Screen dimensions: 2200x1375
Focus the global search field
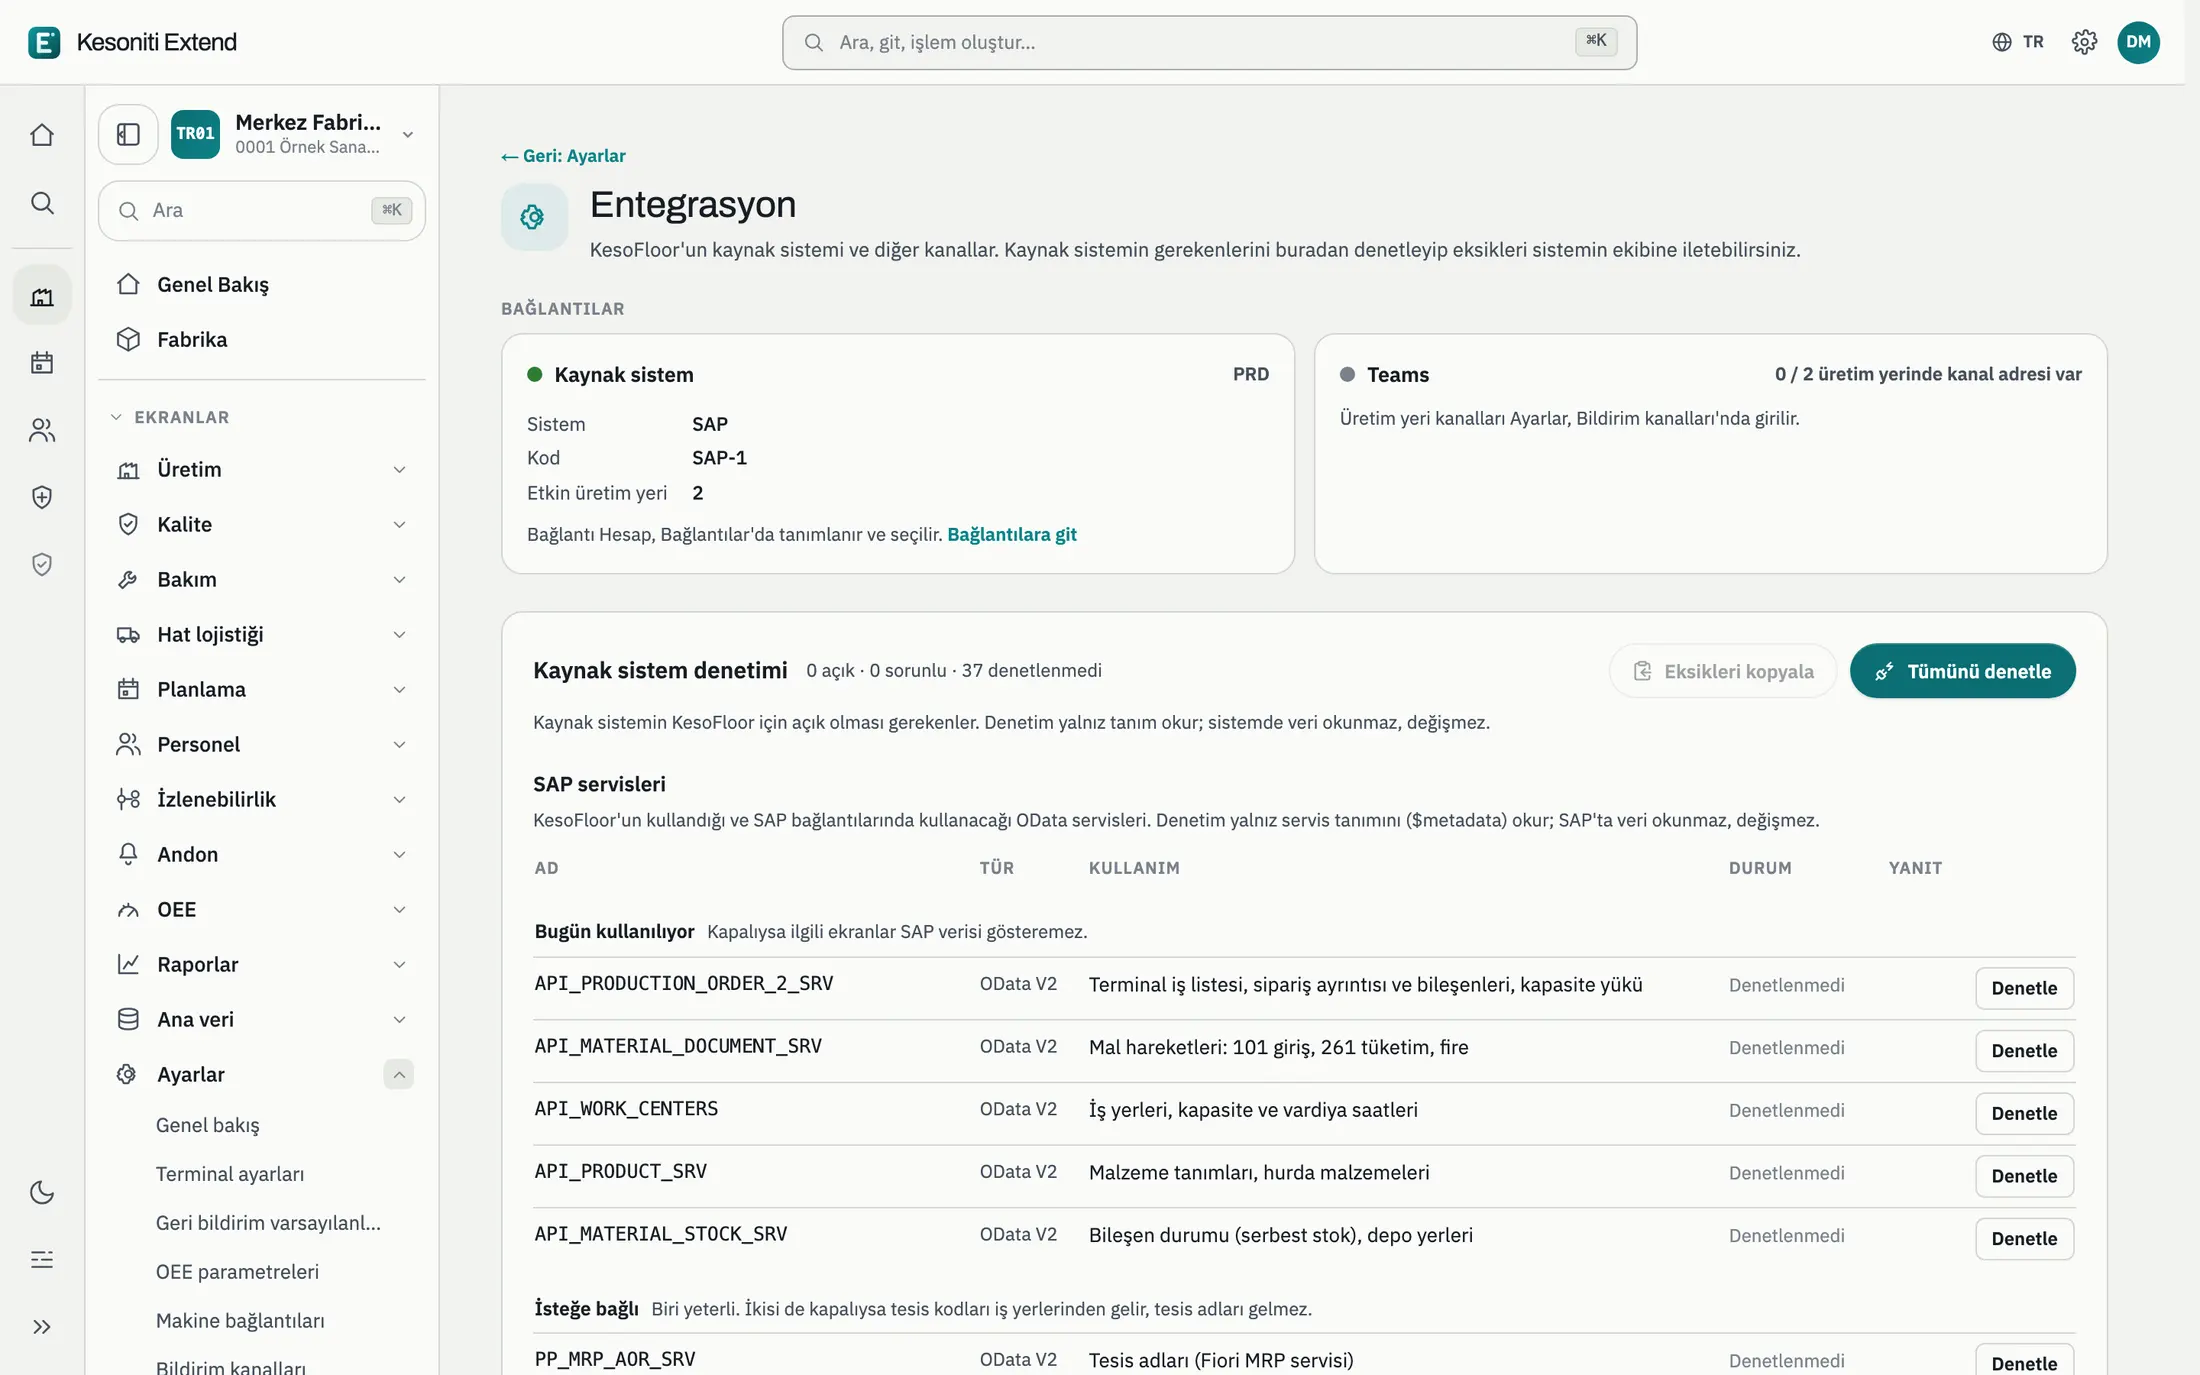click(x=1209, y=42)
